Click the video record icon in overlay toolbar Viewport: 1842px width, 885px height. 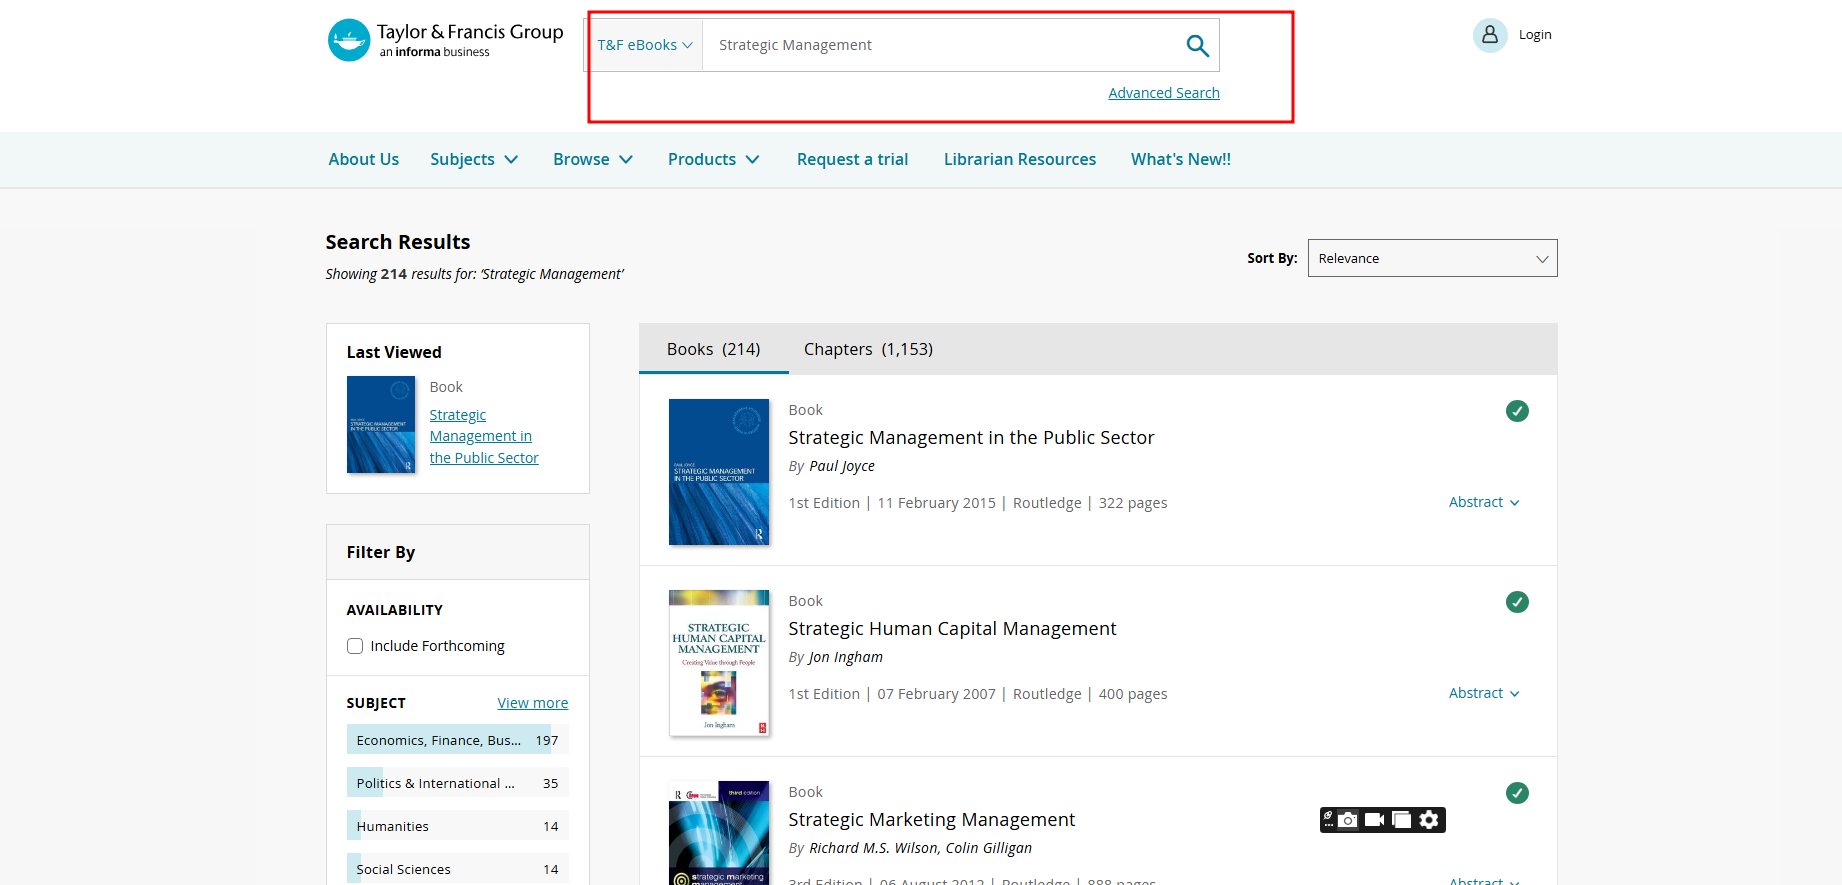[1375, 820]
